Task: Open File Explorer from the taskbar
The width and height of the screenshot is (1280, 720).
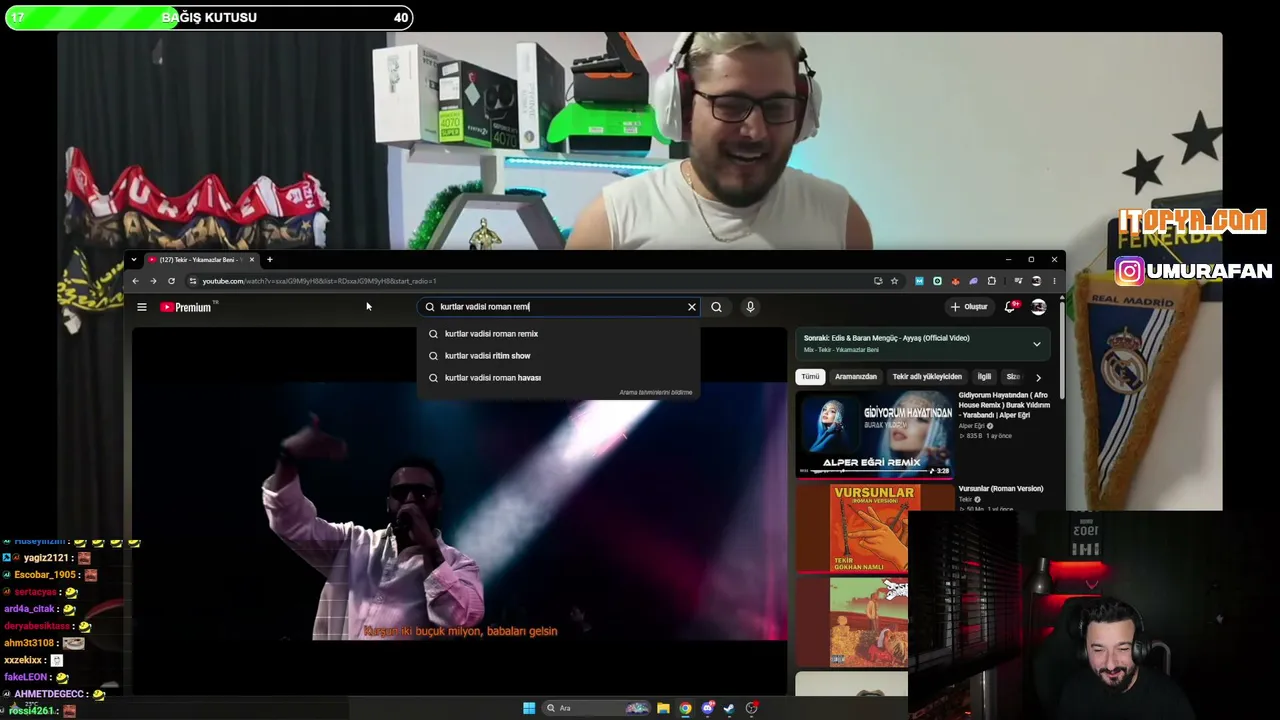Action: click(663, 708)
